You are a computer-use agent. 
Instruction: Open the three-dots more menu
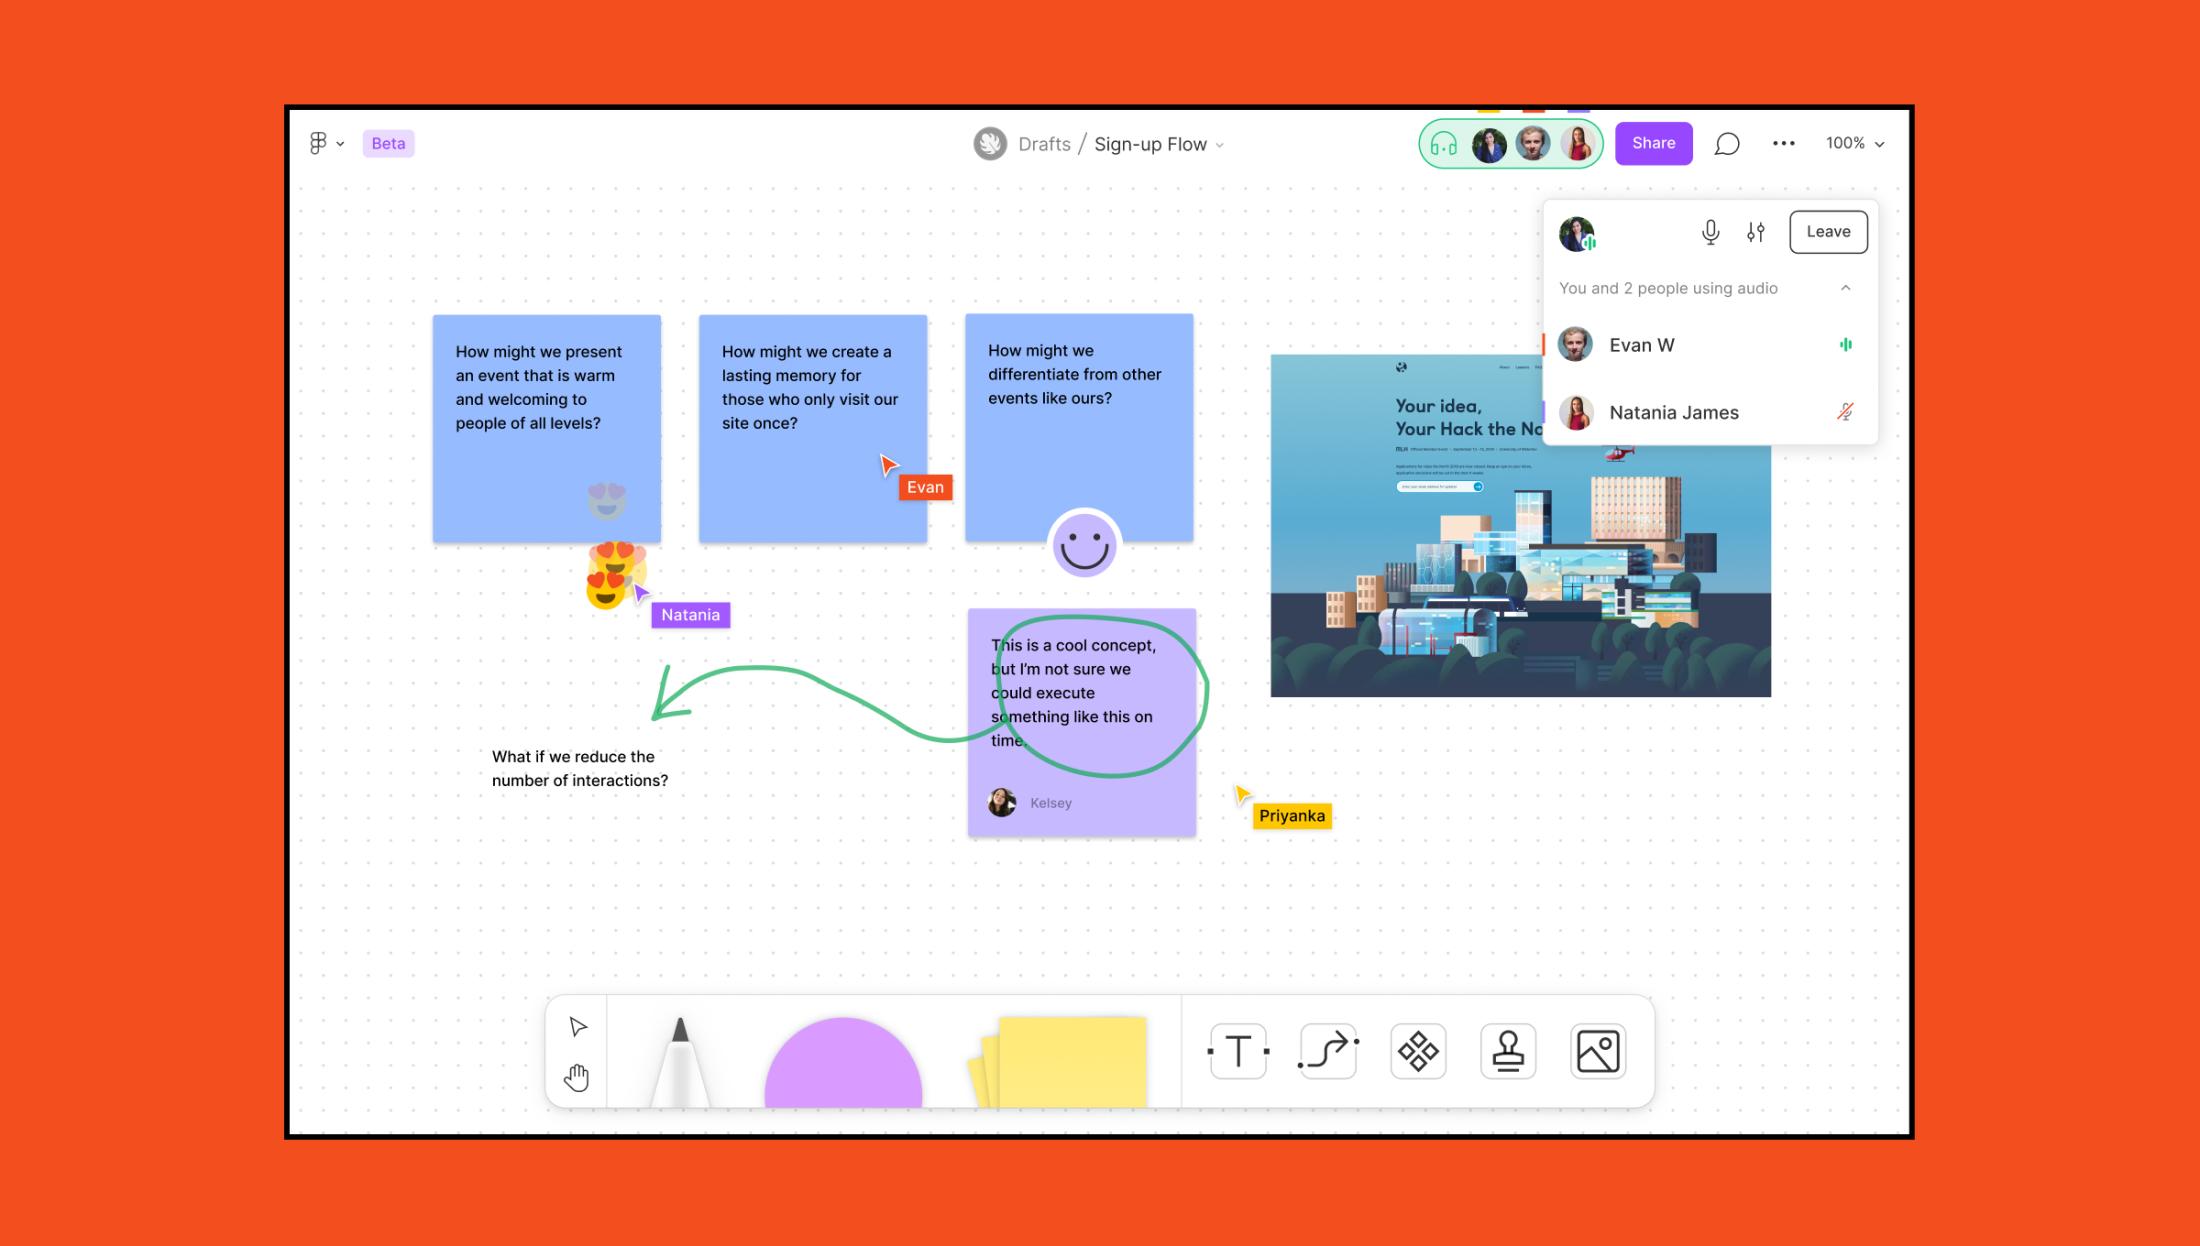(1783, 144)
